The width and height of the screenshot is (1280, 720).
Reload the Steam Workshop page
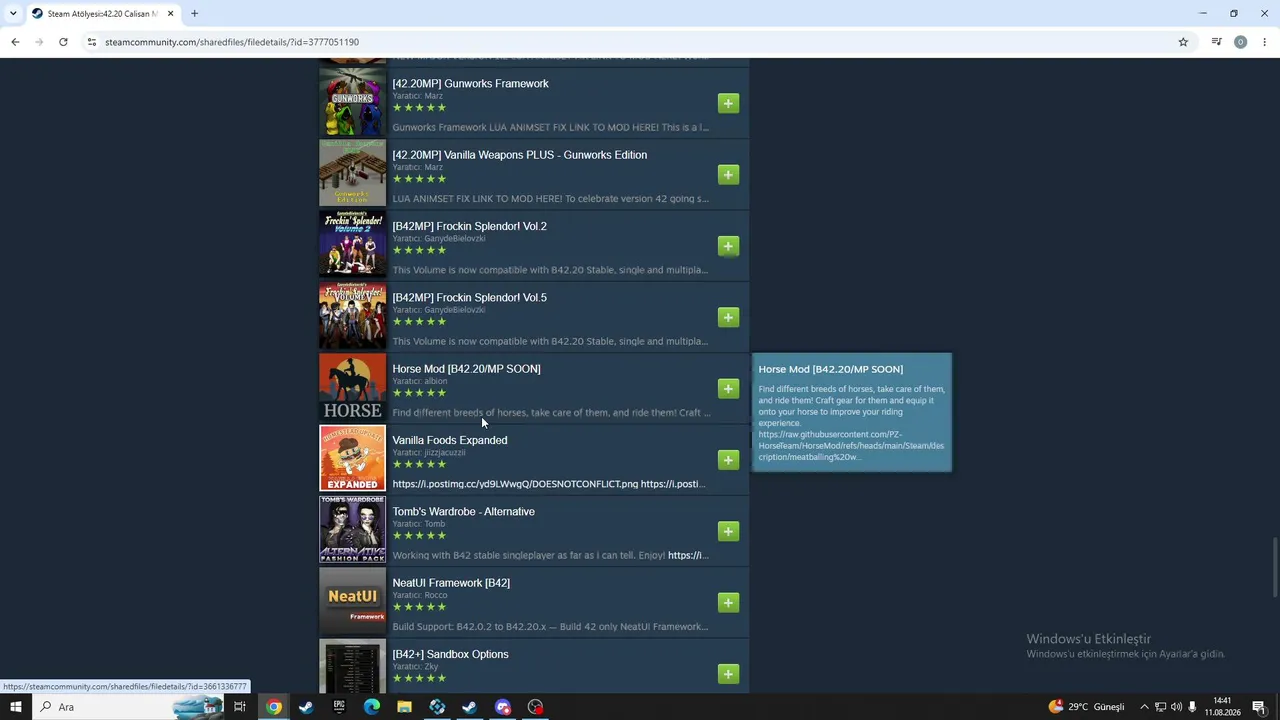click(63, 42)
